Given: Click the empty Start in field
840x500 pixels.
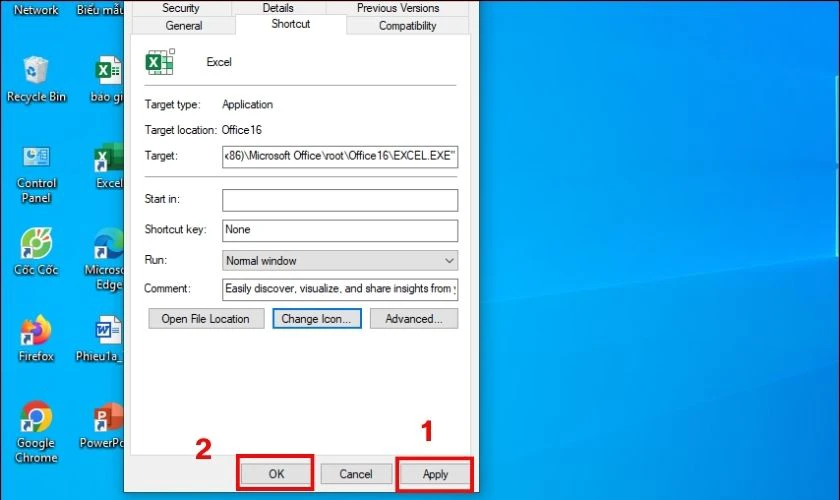Looking at the screenshot, I should [x=340, y=200].
